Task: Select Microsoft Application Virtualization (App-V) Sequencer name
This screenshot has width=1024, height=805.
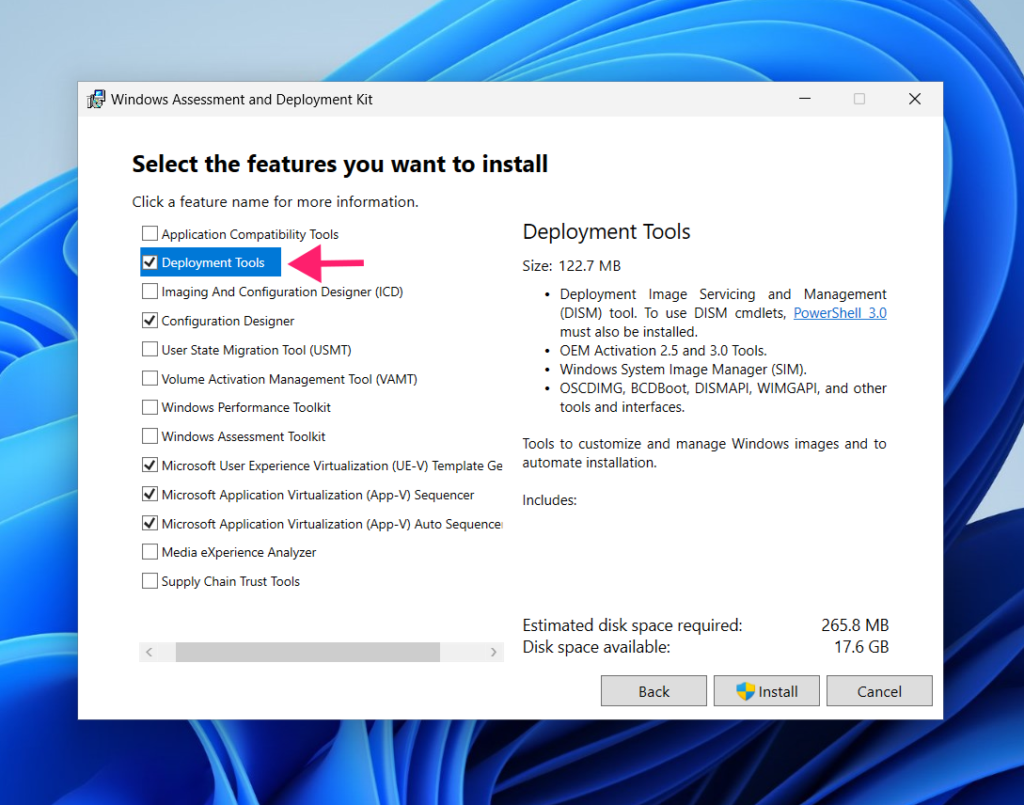Action: point(318,495)
